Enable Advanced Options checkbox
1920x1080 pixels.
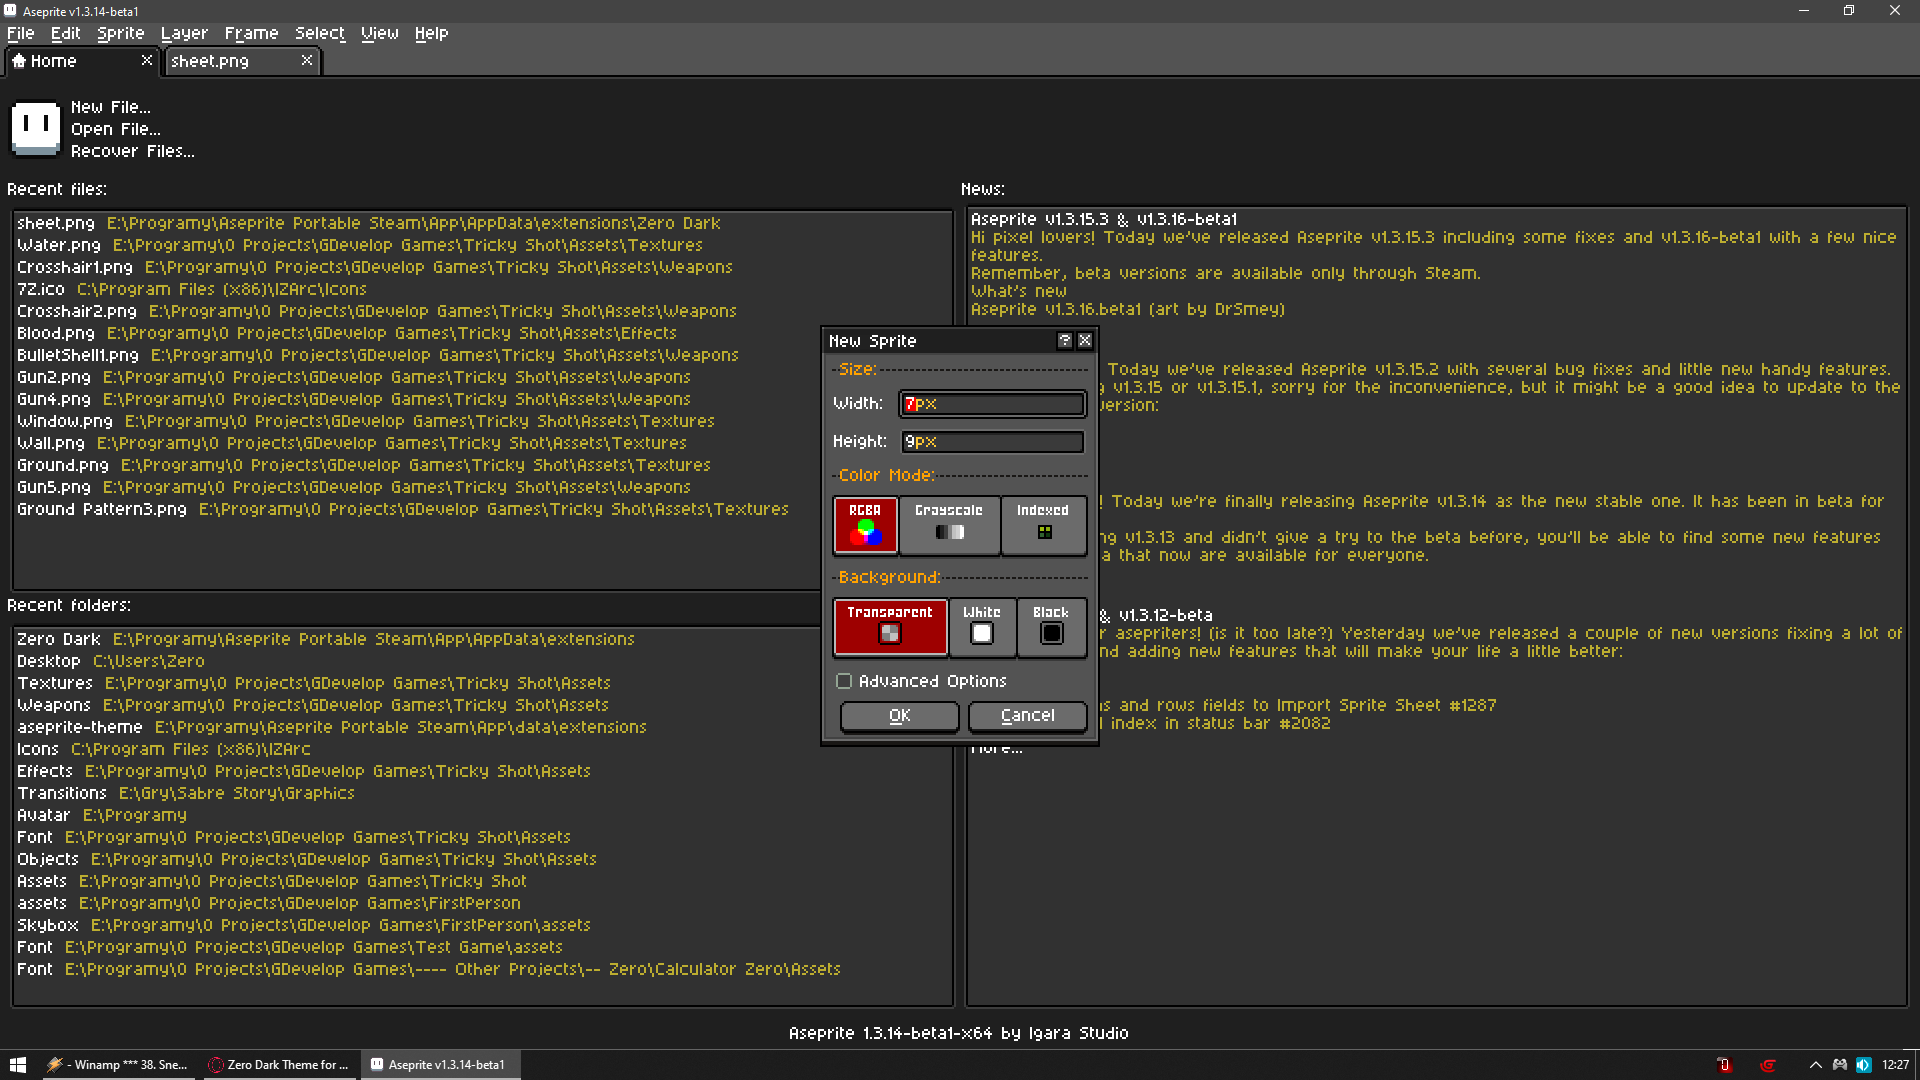844,681
